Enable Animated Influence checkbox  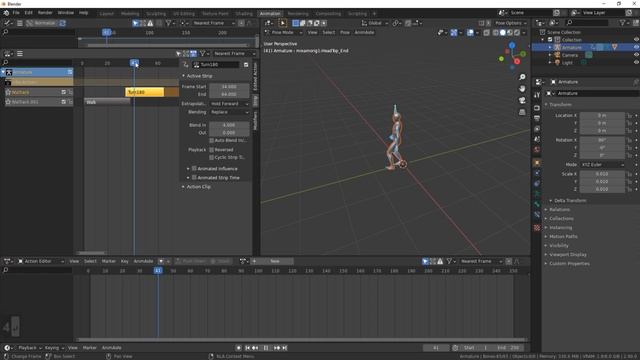click(194, 168)
